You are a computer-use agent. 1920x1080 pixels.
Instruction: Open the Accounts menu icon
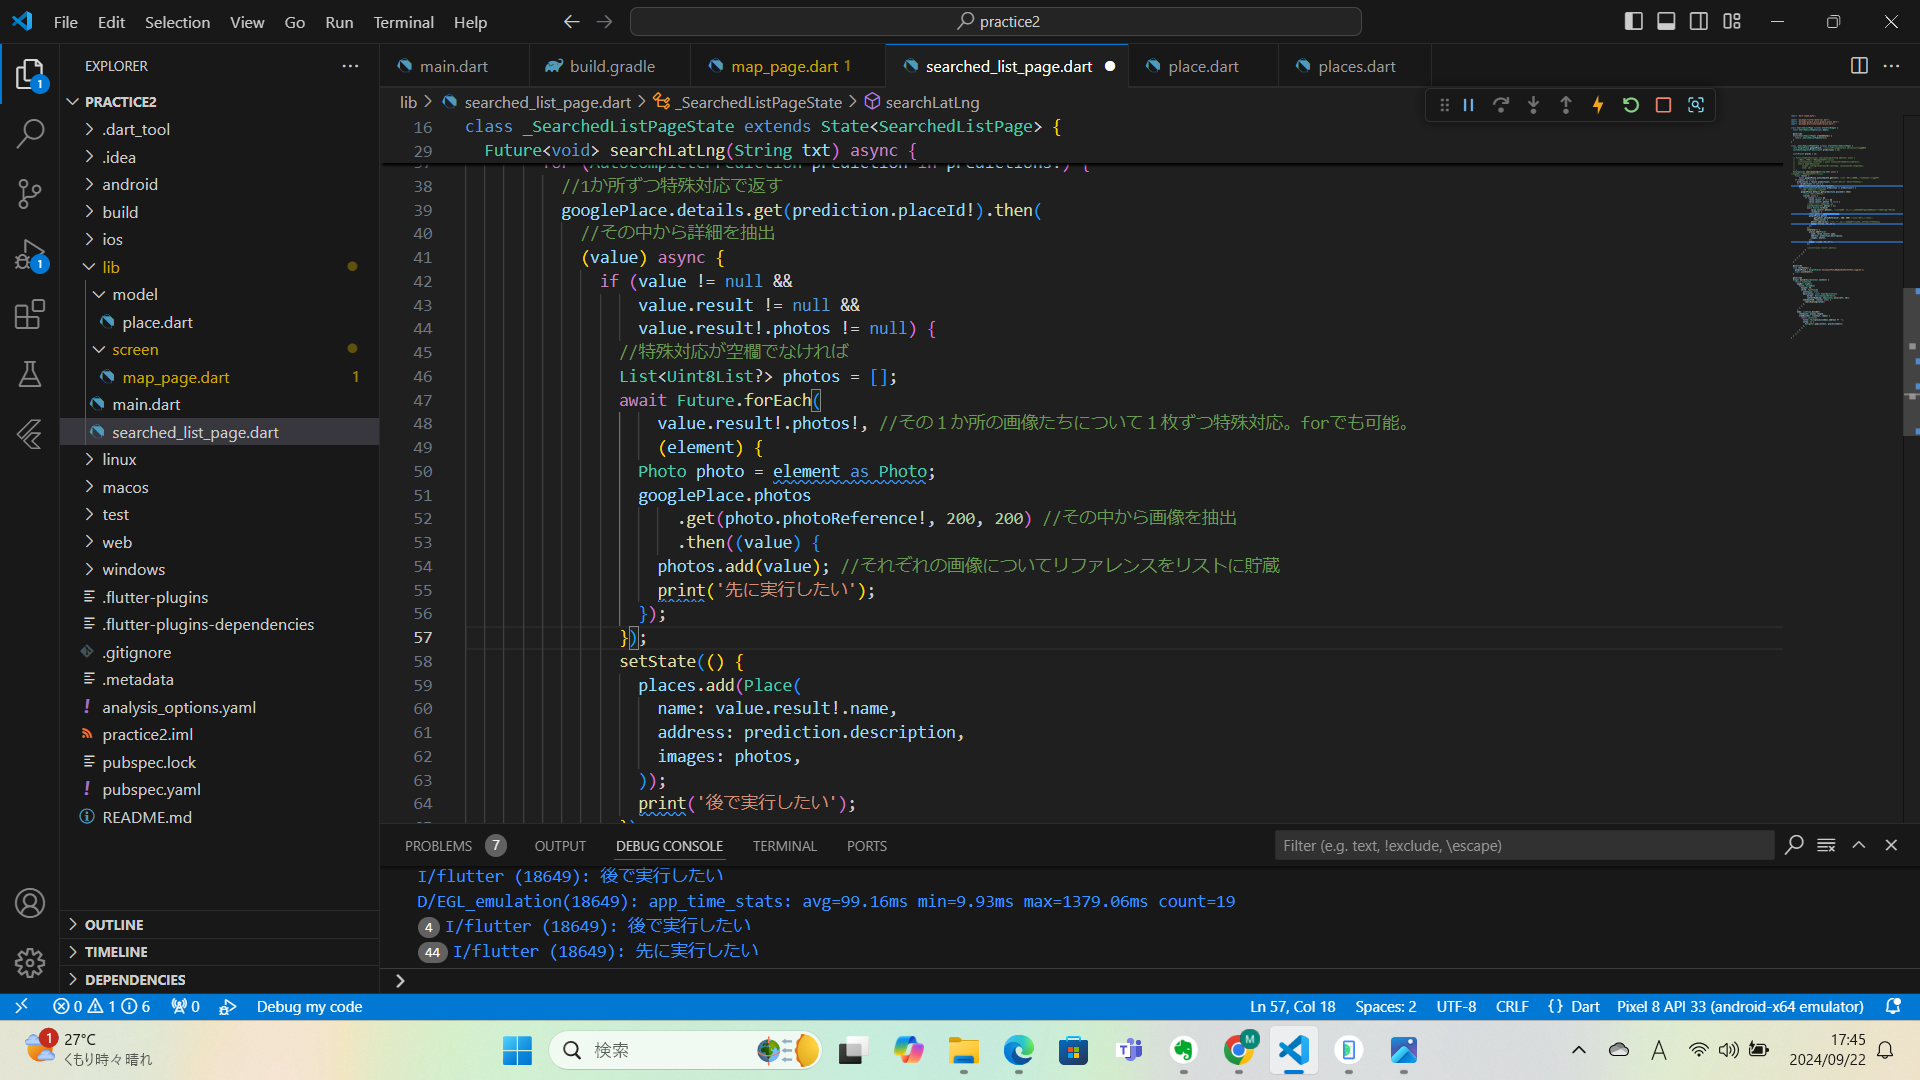pyautogui.click(x=30, y=903)
